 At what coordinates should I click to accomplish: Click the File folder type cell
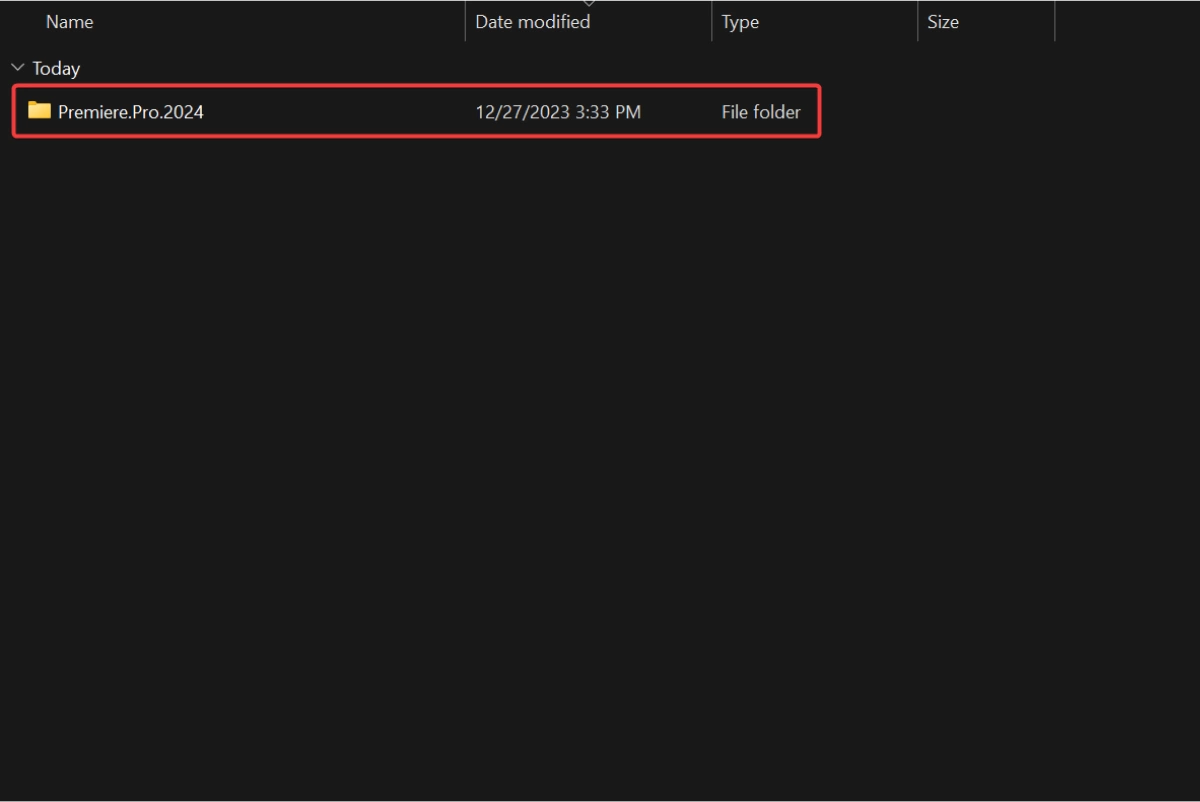point(761,112)
